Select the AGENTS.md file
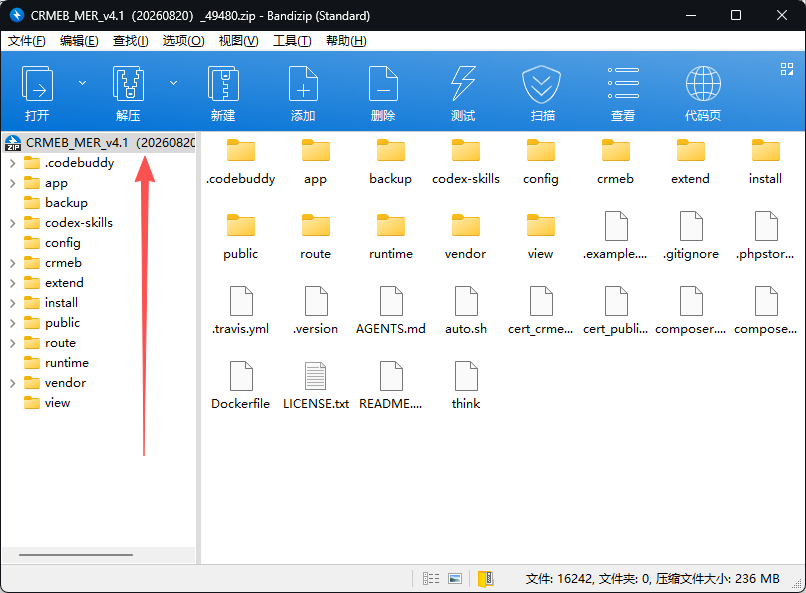This screenshot has width=806, height=593. (391, 312)
